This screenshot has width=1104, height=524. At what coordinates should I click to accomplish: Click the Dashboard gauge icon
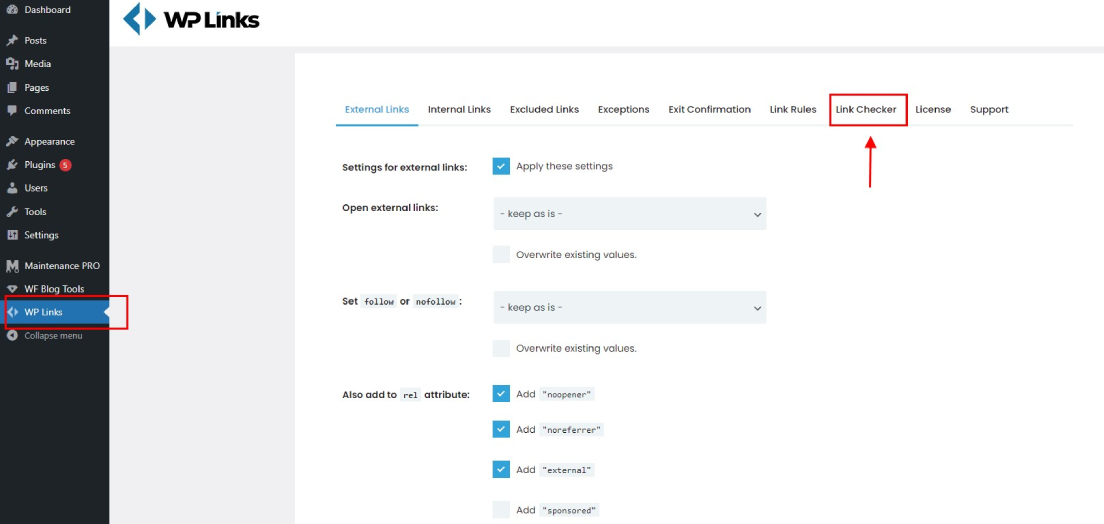[12, 10]
